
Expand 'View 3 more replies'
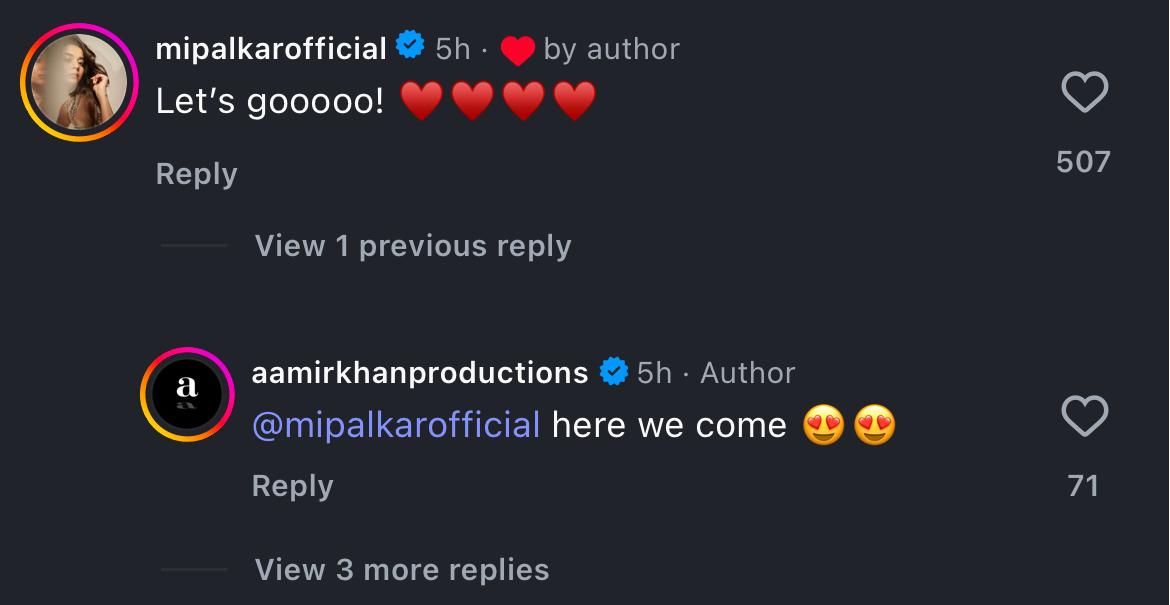click(x=402, y=569)
